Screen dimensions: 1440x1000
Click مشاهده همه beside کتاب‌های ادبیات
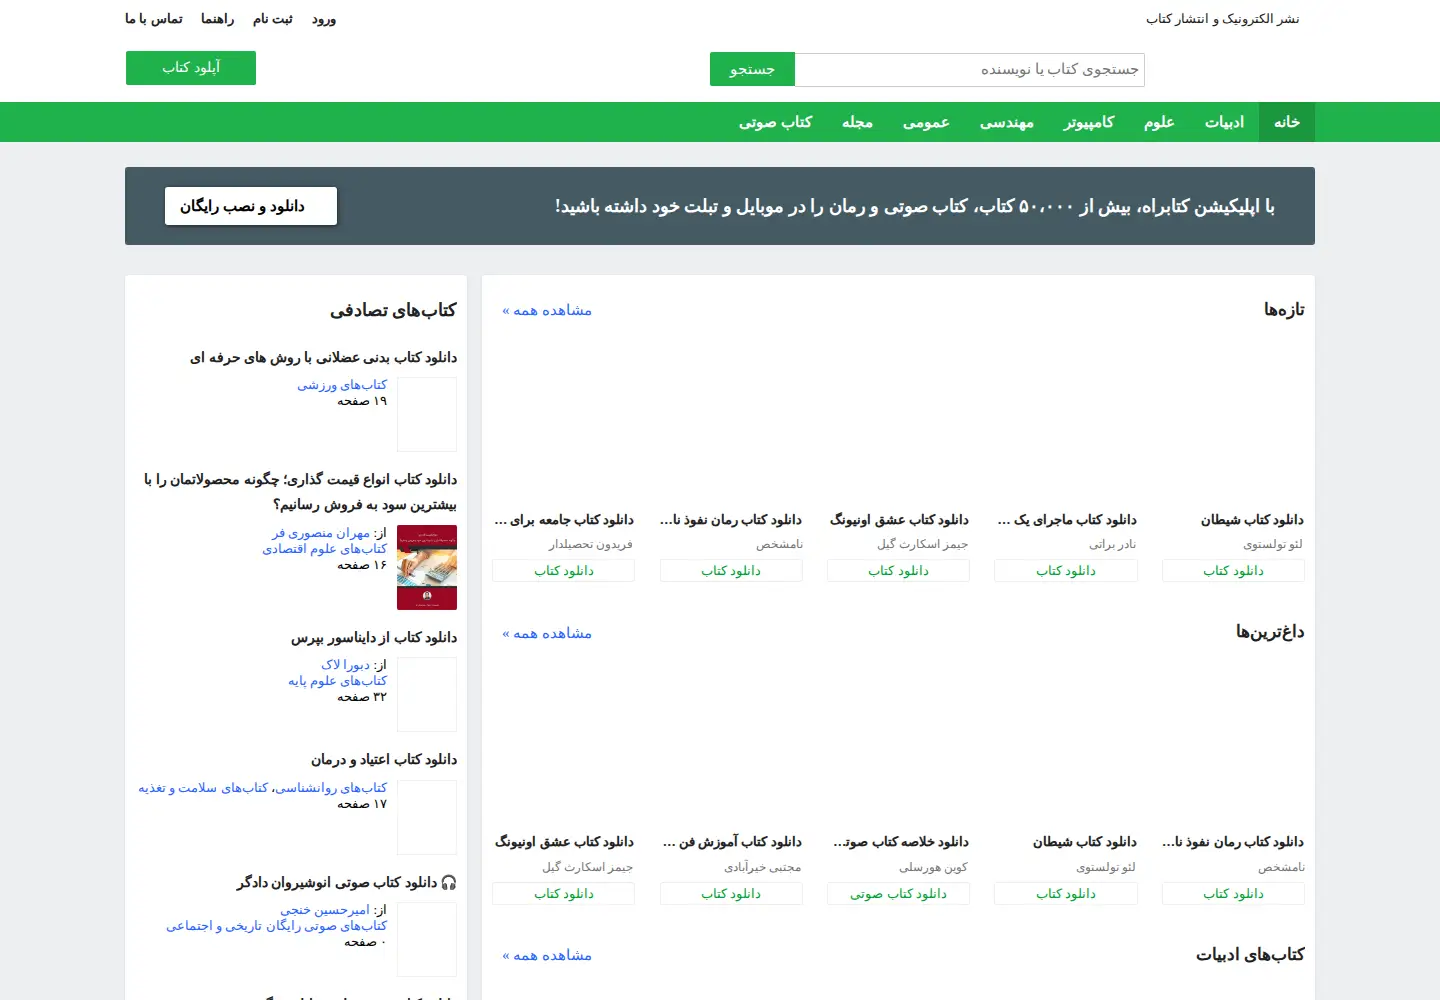pyautogui.click(x=547, y=956)
